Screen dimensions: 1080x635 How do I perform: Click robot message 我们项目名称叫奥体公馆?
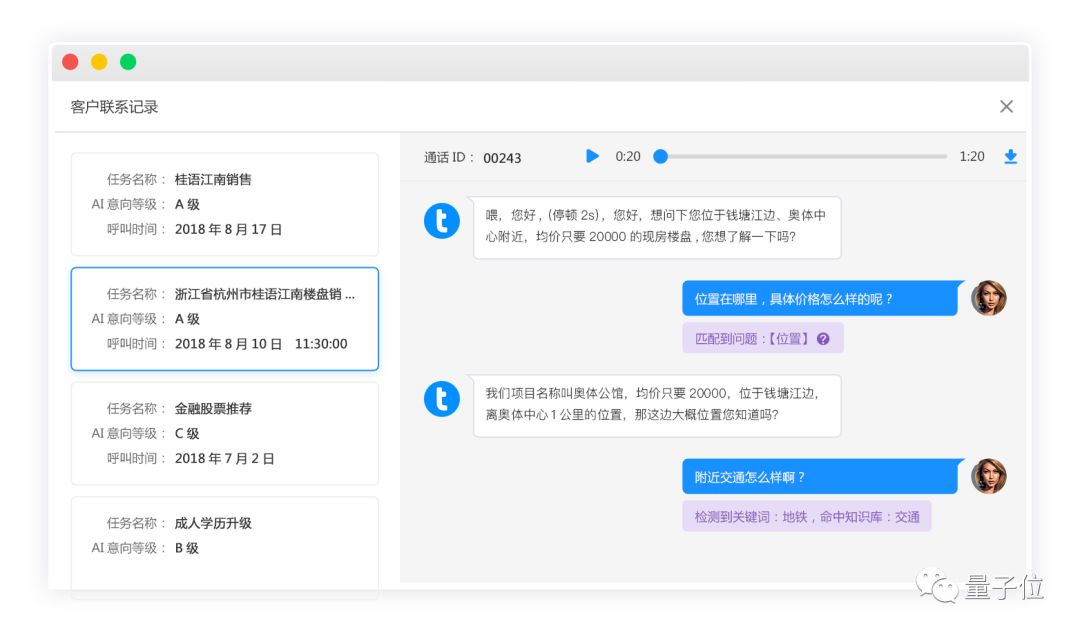click(x=656, y=405)
